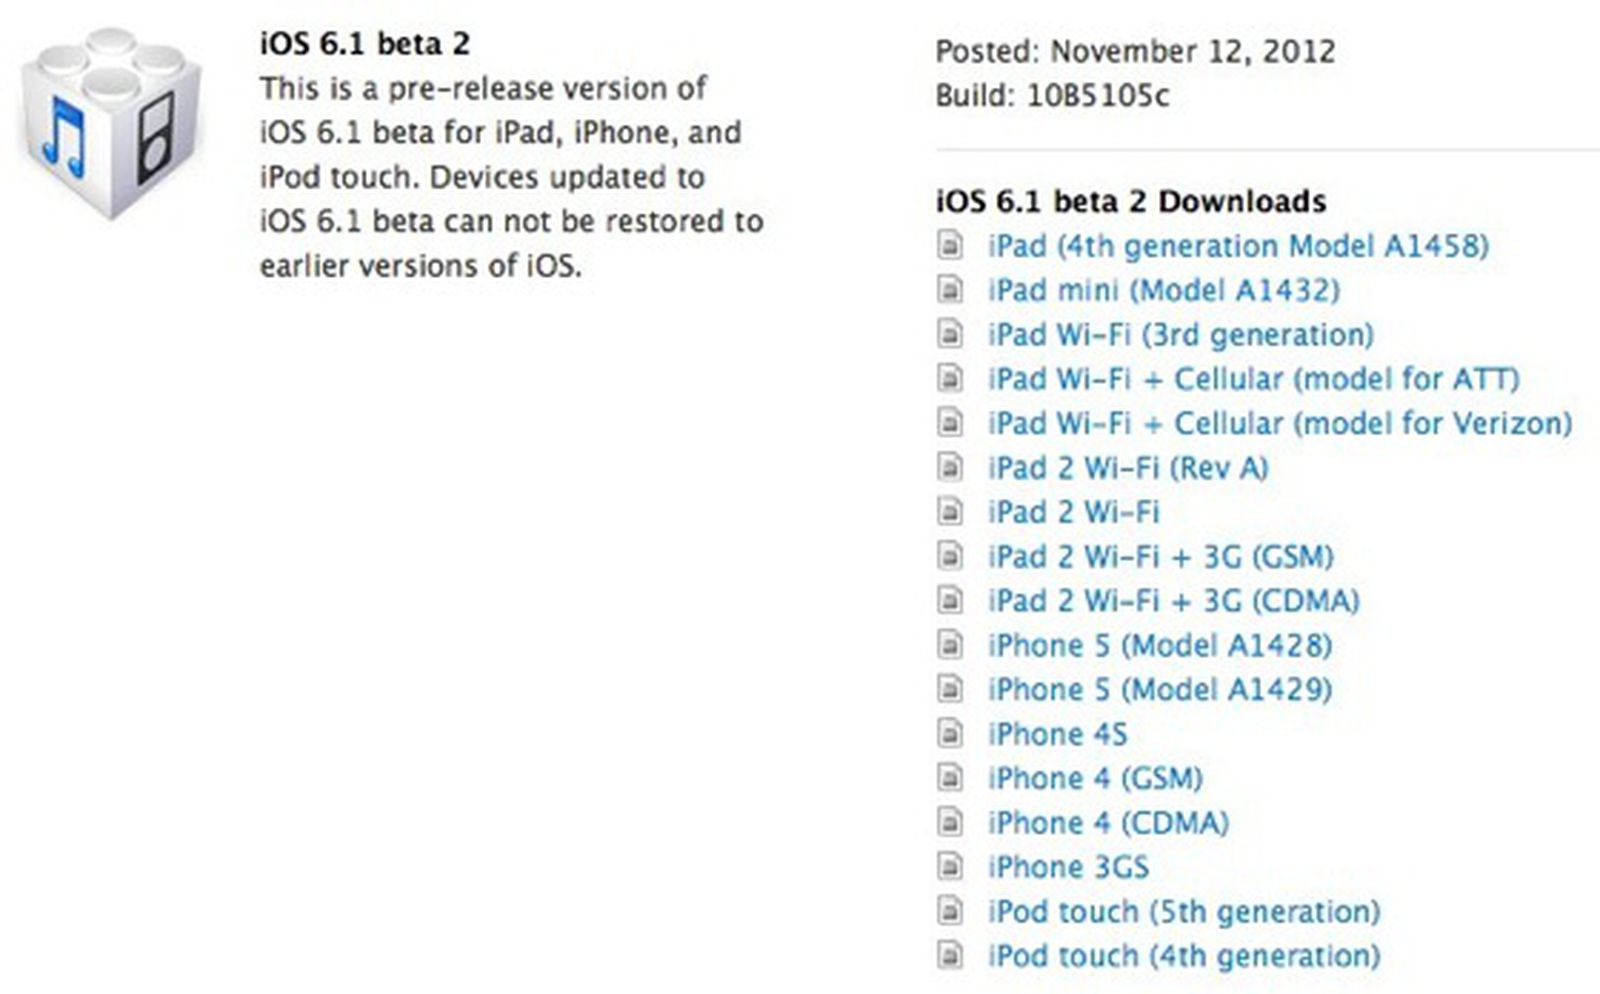Click the iOS 6.1 beta 2 Downloads heading

coord(1130,201)
